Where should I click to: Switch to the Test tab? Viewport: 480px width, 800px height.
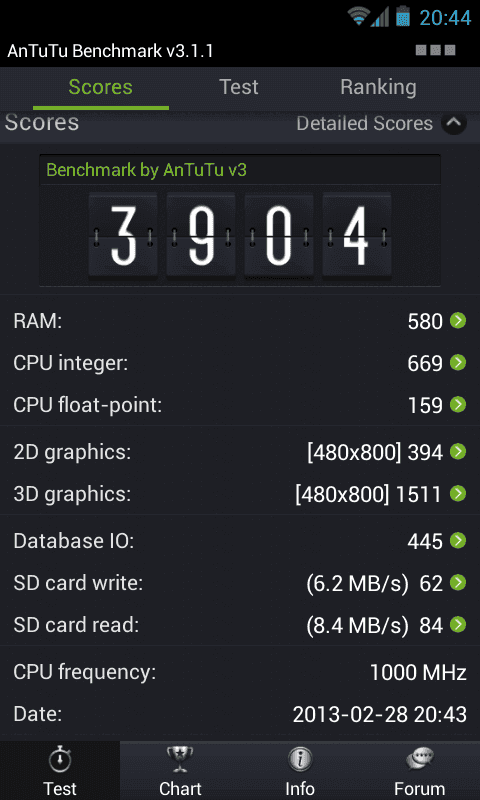click(239, 87)
